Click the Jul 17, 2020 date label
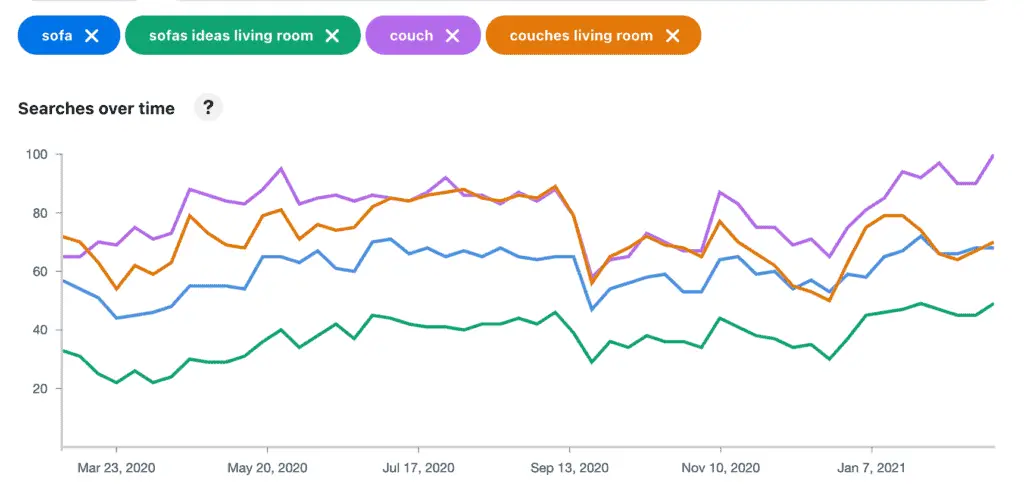Screen dimensions: 1024x489 pyautogui.click(x=418, y=468)
